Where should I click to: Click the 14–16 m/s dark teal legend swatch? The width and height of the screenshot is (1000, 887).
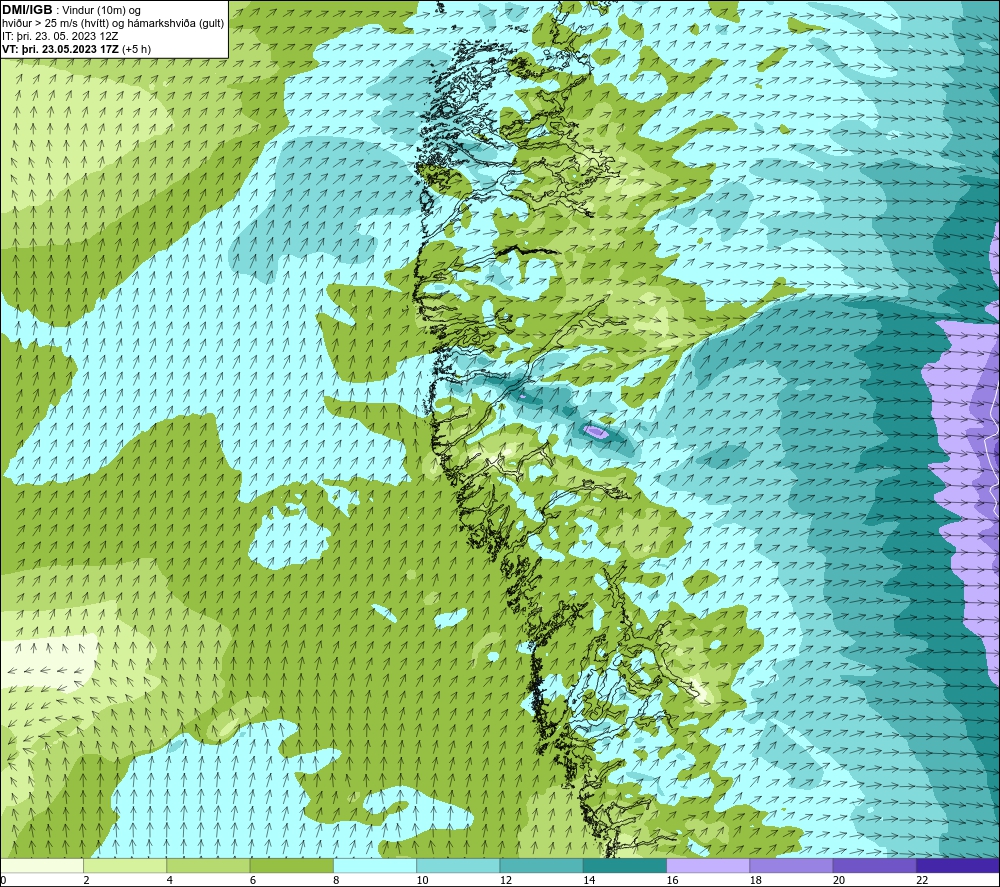tap(624, 866)
